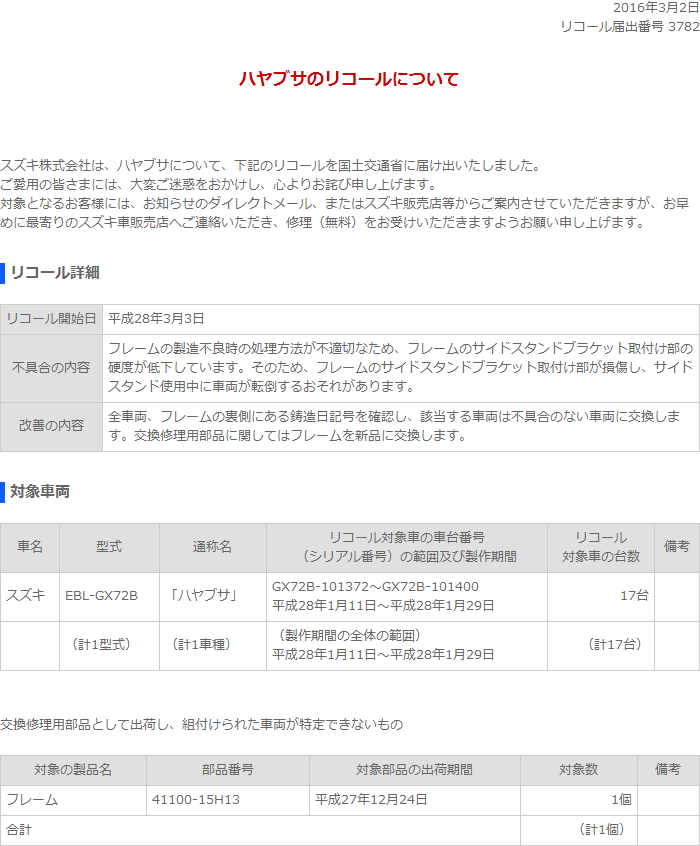Click the sentence starting スズキ株式会社は

pyautogui.click(x=271, y=166)
